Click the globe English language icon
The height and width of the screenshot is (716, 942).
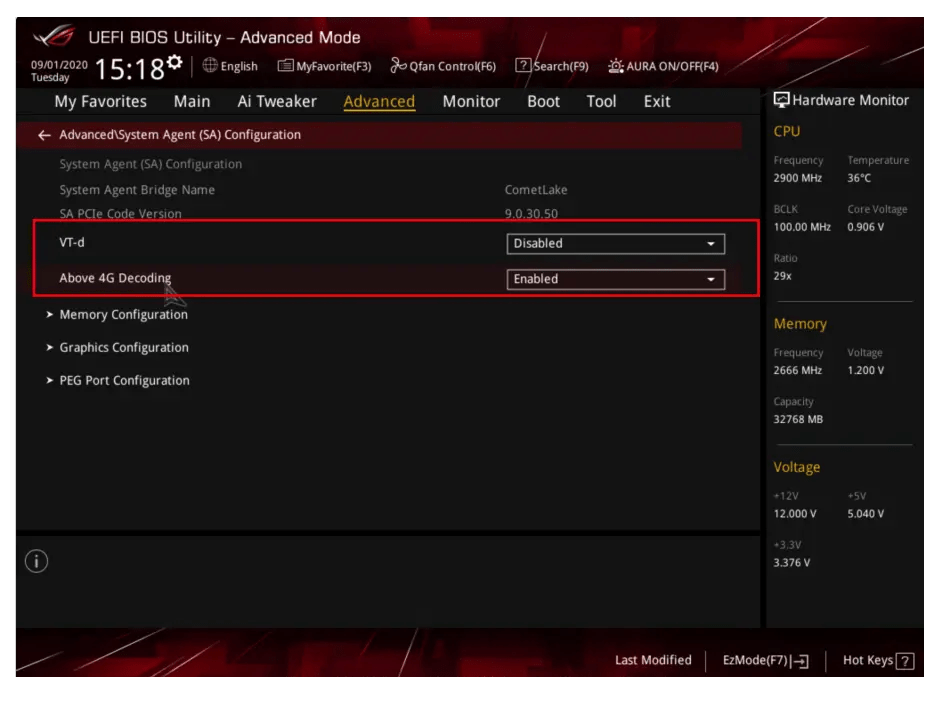(x=210, y=66)
